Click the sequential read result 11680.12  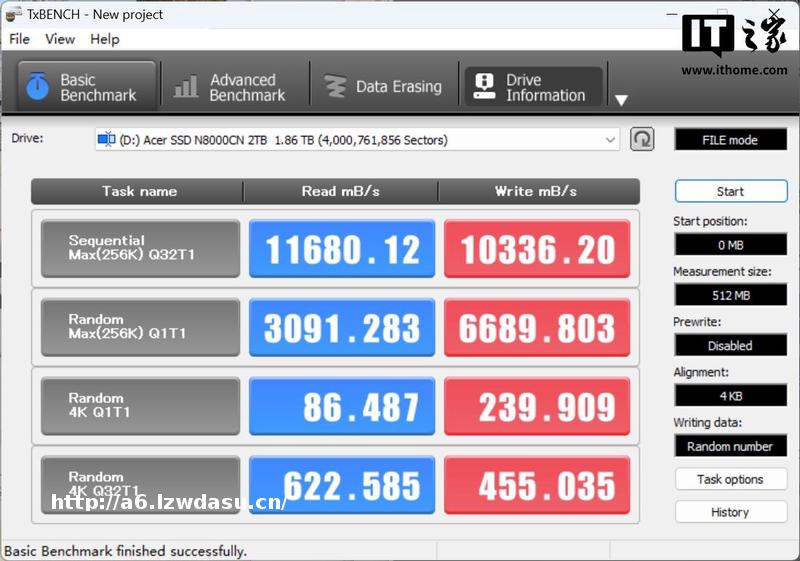(x=342, y=248)
